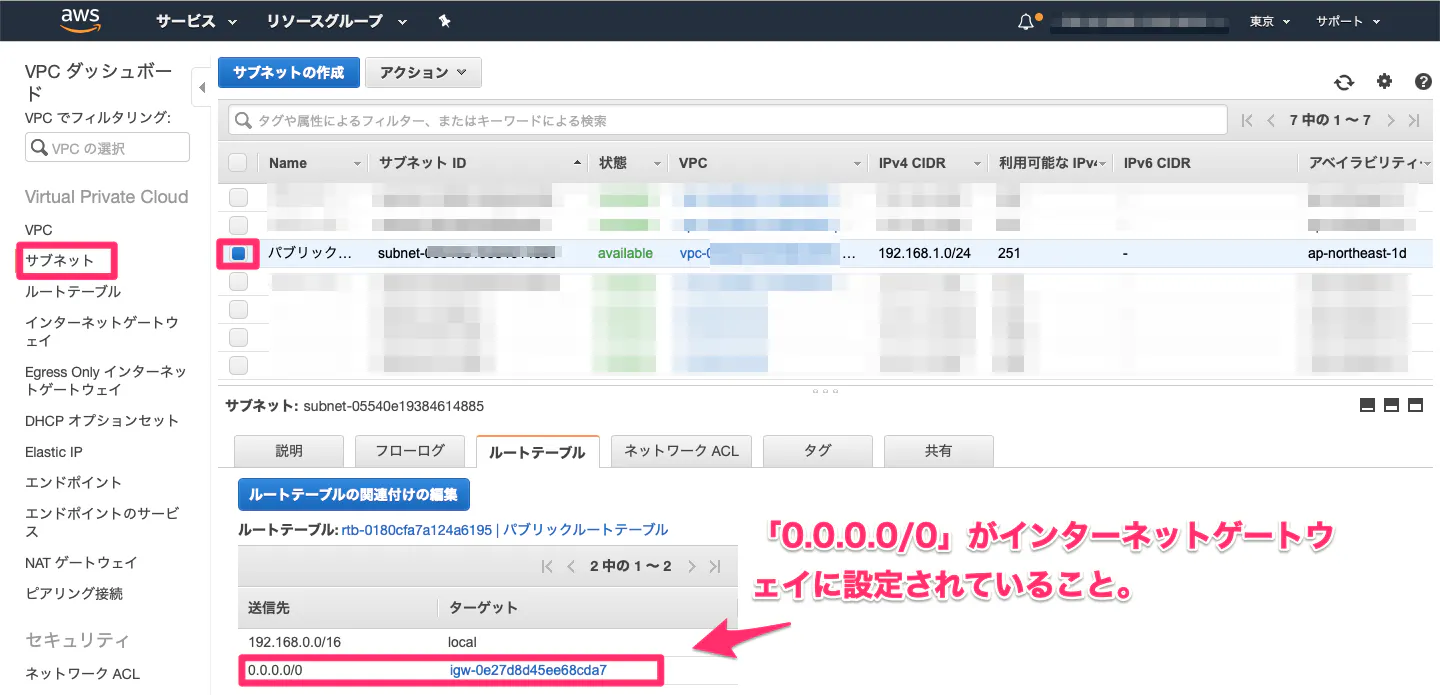Select the split-pane layout icon
Viewport: 1440px width, 695px height.
1391,405
